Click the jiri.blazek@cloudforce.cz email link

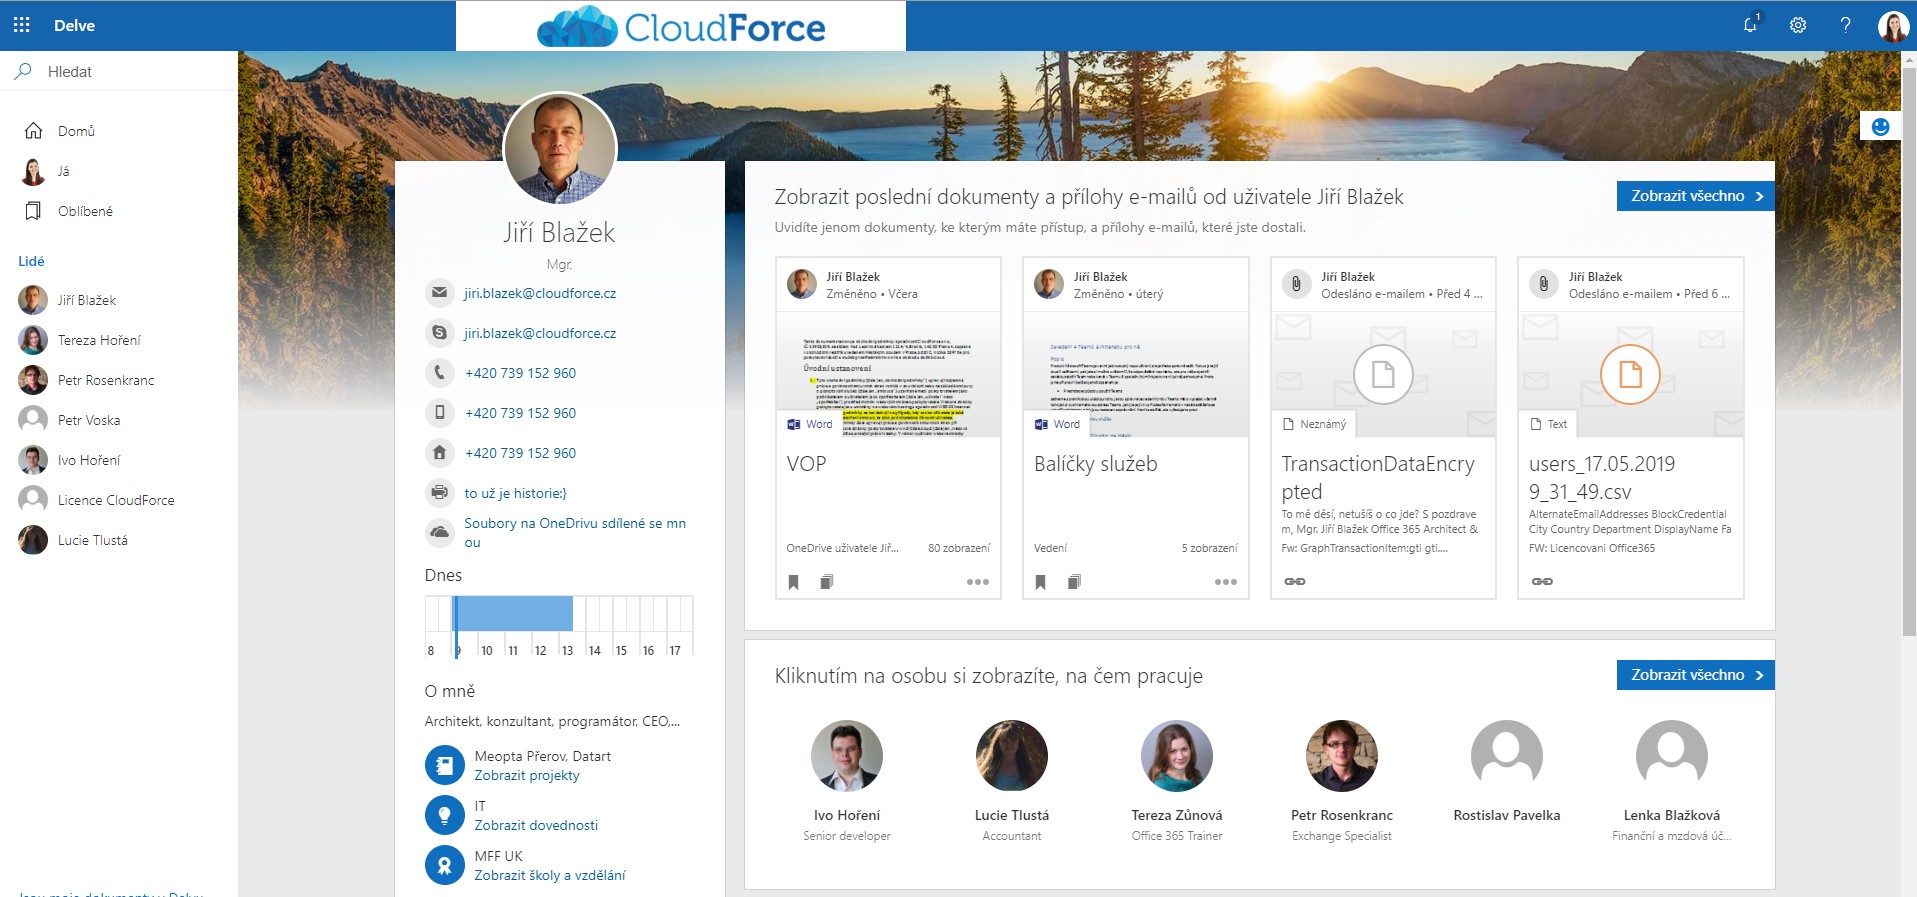click(540, 293)
